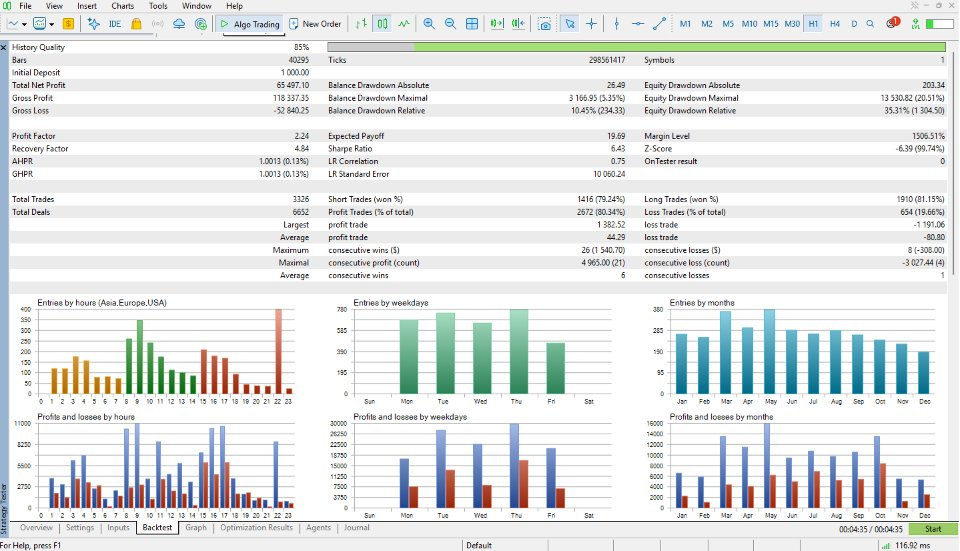The width and height of the screenshot is (960, 551).
Task: Select the H4 timeframe
Action: tap(834, 24)
